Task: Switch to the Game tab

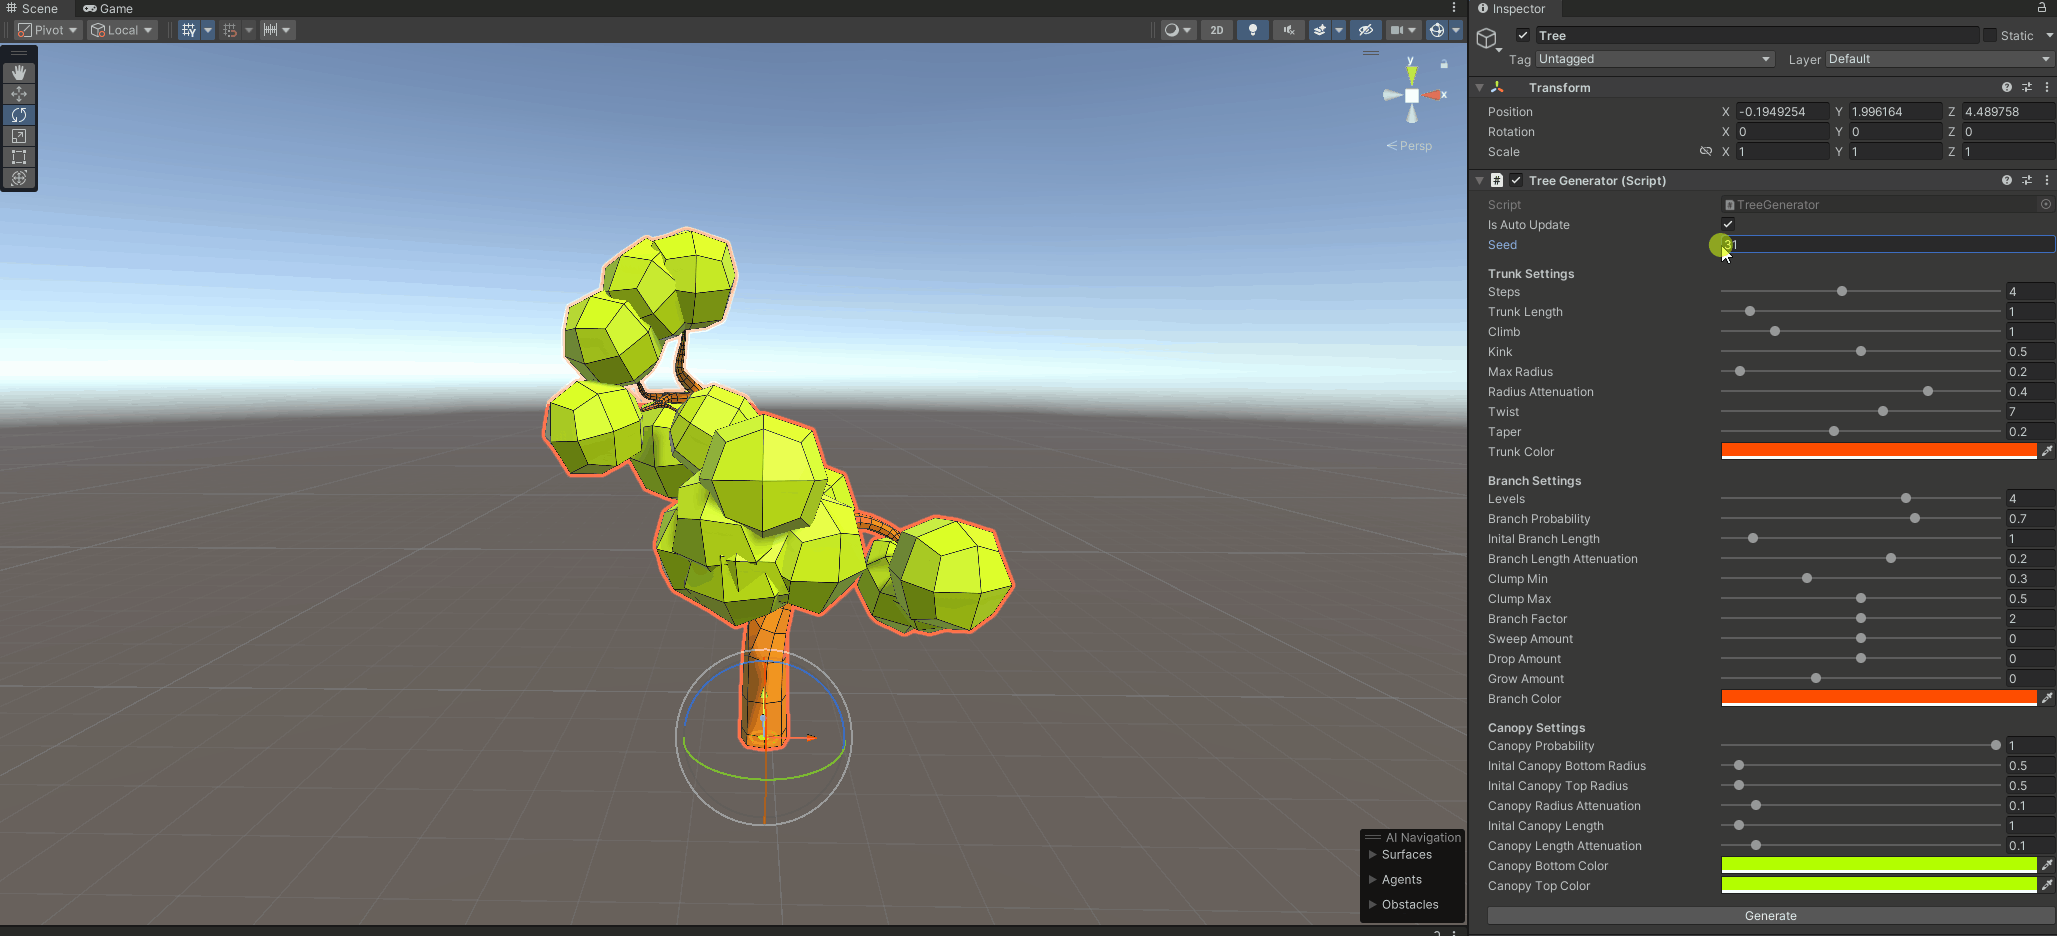Action: click(x=108, y=8)
